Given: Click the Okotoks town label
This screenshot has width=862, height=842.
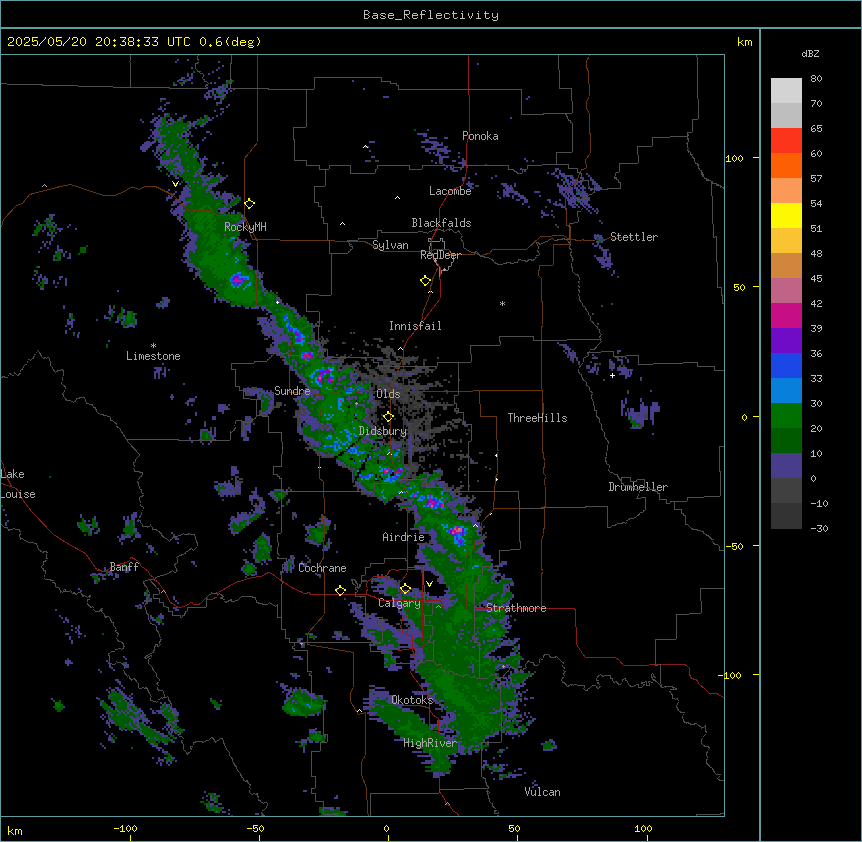Looking at the screenshot, I should [412, 700].
